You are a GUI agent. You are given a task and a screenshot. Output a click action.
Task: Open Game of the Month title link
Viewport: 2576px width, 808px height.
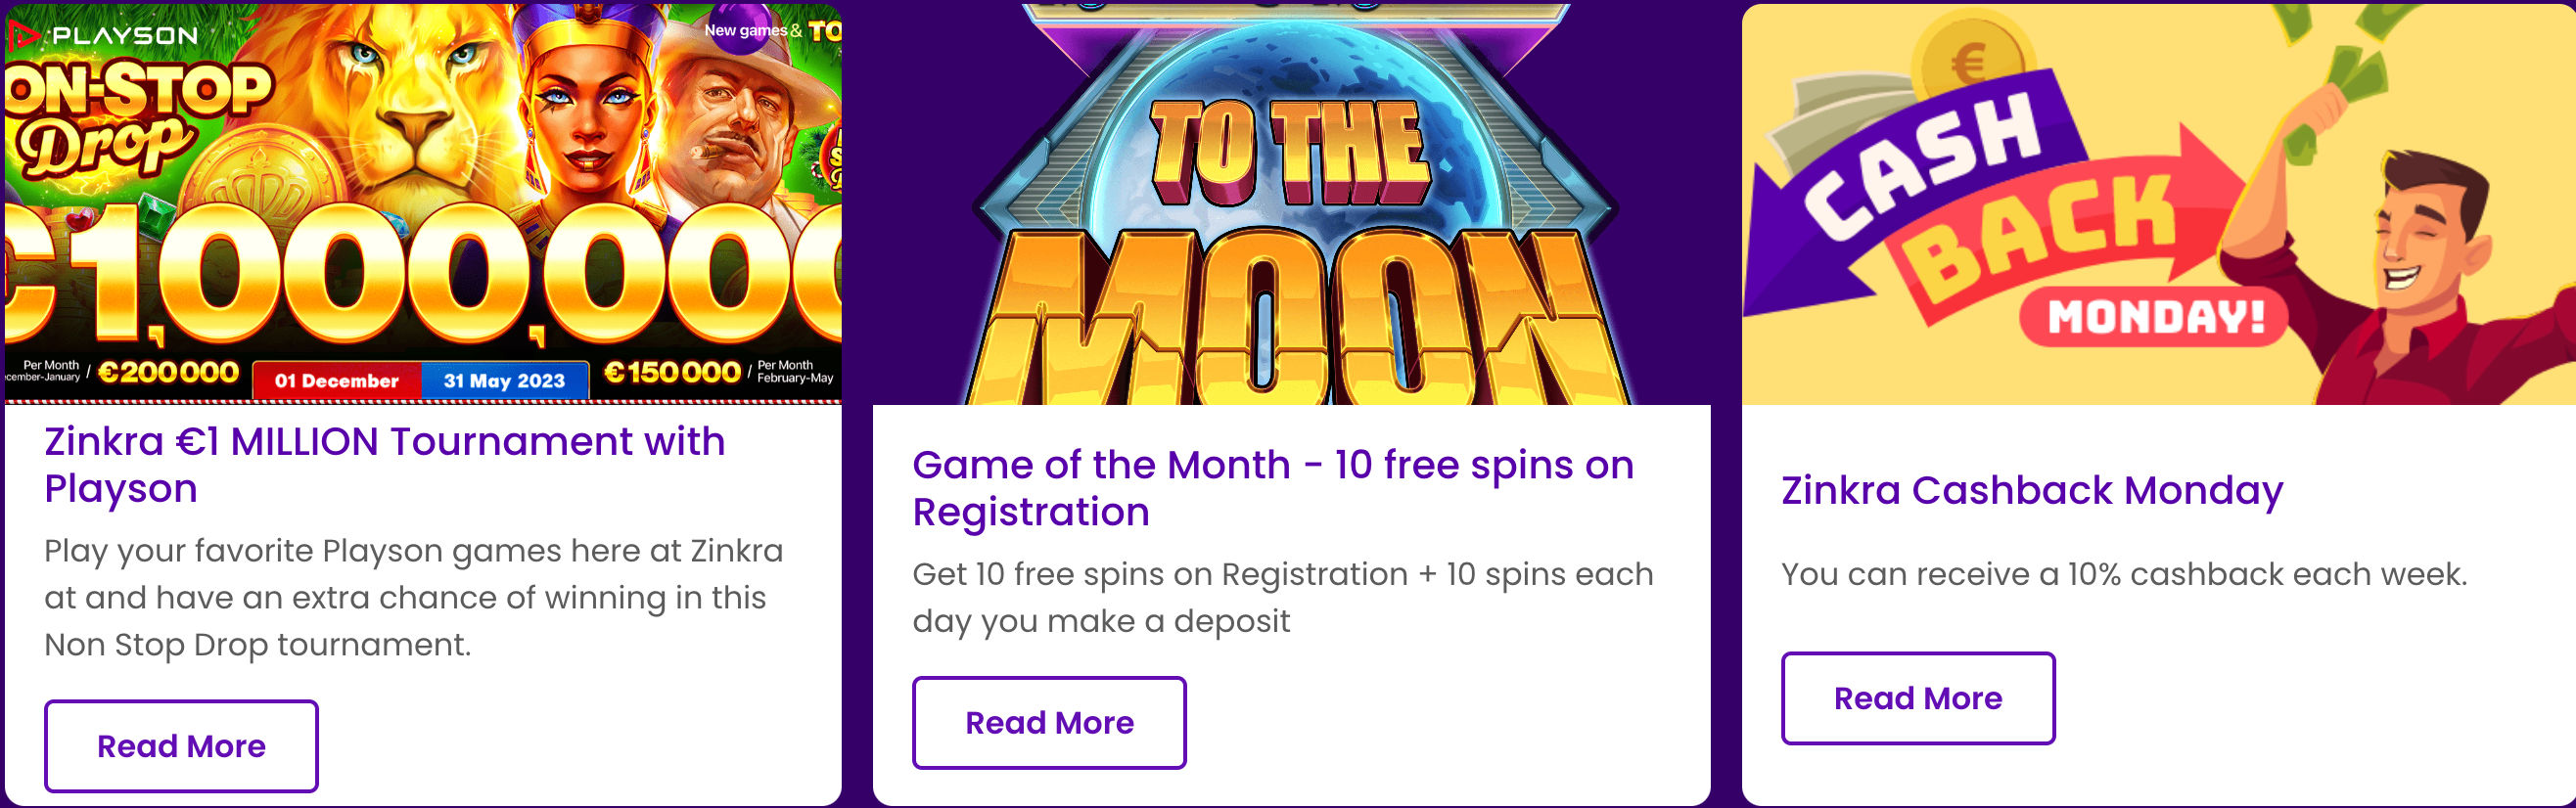pyautogui.click(x=1273, y=488)
